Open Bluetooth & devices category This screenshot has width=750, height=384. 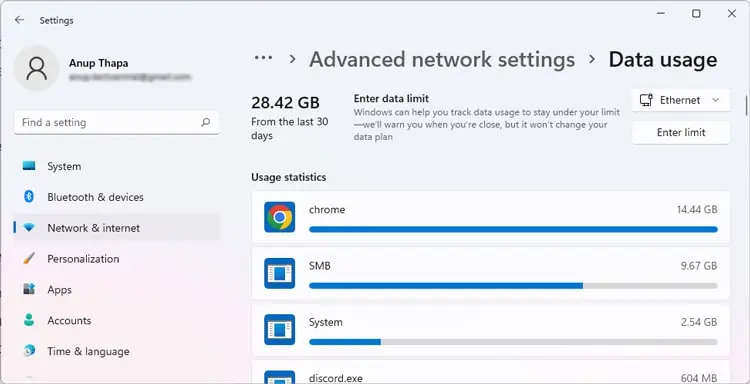pyautogui.click(x=116, y=197)
